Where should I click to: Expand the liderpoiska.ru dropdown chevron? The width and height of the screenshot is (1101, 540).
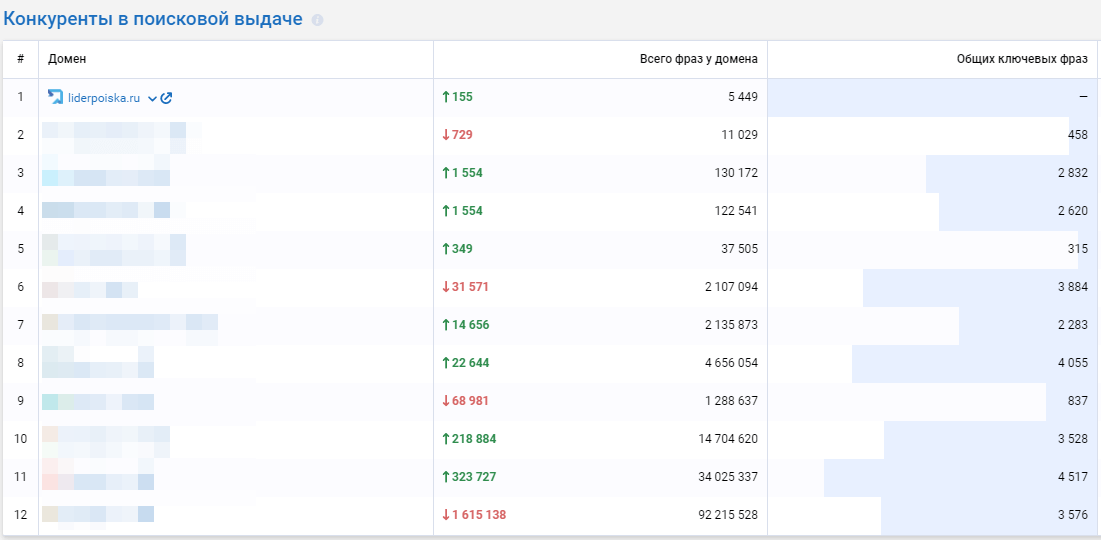point(152,99)
